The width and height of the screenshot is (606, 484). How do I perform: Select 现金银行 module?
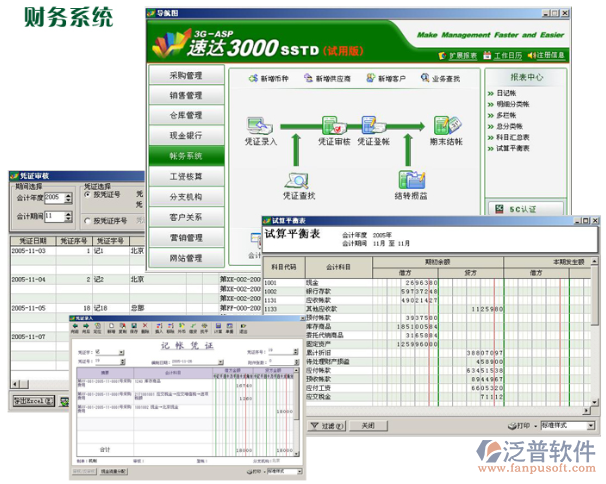click(186, 135)
